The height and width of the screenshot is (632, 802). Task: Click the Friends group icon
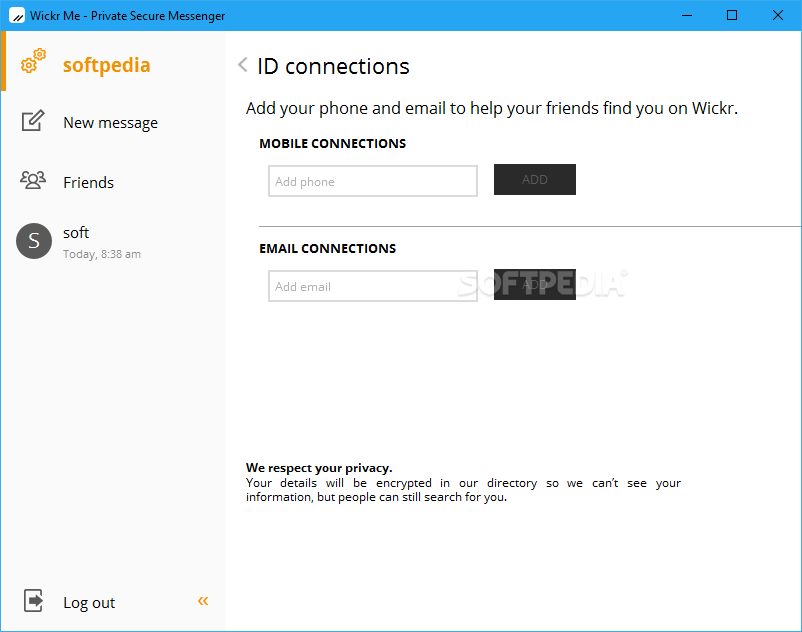33,180
